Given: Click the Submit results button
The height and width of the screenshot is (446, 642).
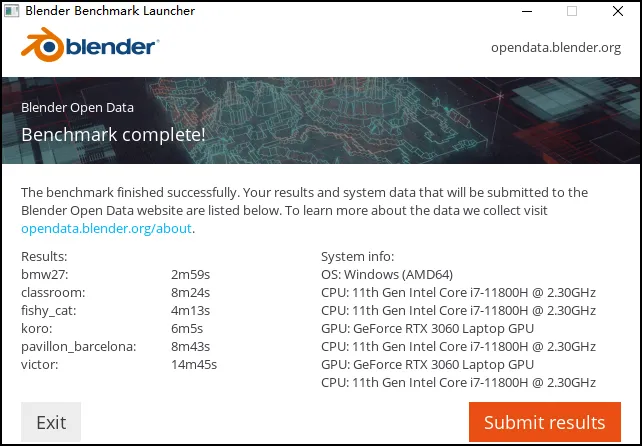Looking at the screenshot, I should click(545, 422).
